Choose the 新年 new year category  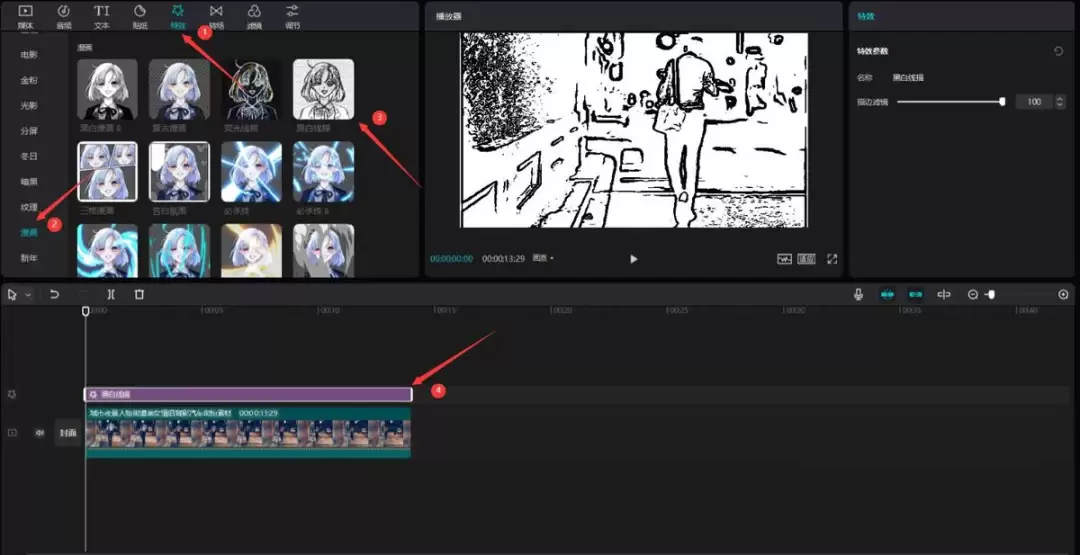(29, 258)
